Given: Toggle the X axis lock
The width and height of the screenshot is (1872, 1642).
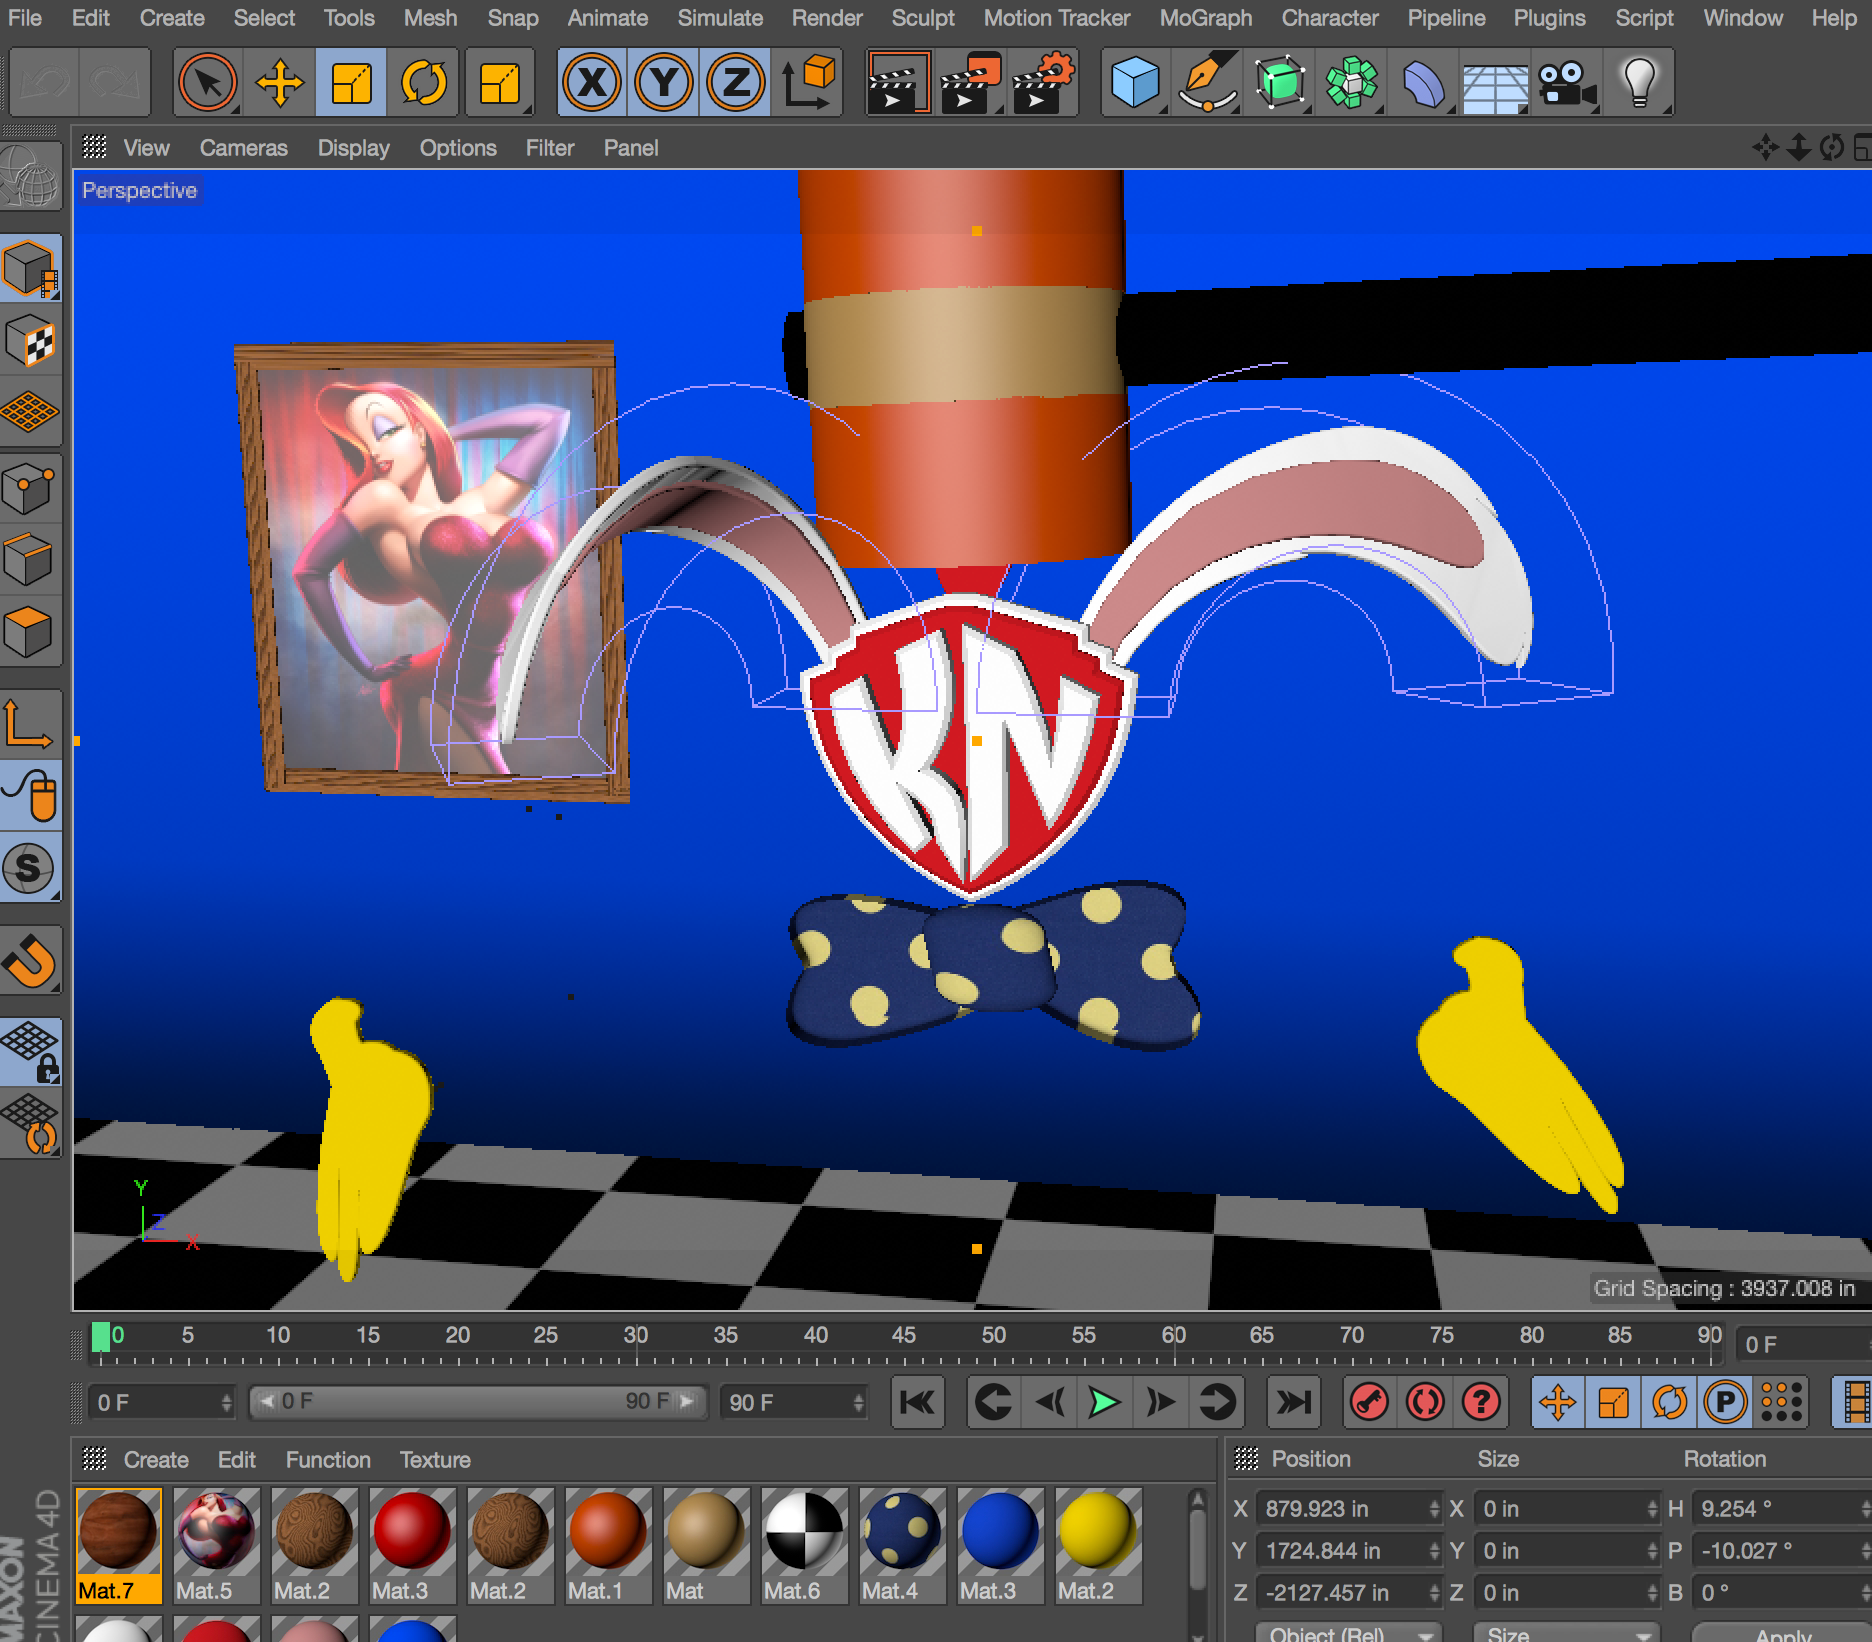Looking at the screenshot, I should coord(592,82).
